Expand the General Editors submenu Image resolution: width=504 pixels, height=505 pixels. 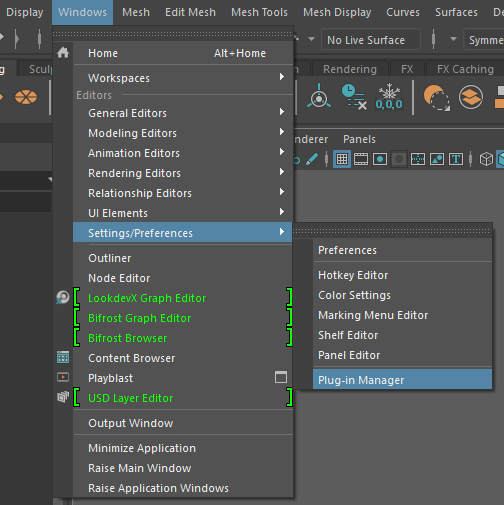coord(183,113)
